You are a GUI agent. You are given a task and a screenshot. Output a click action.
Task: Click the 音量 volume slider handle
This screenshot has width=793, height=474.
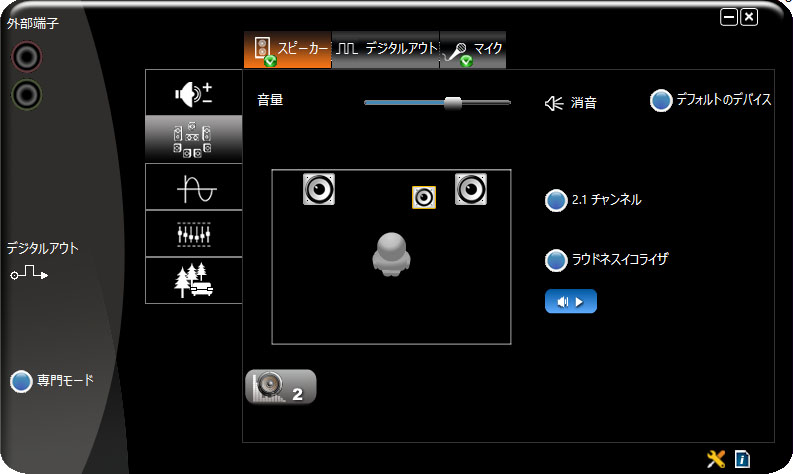pos(453,102)
